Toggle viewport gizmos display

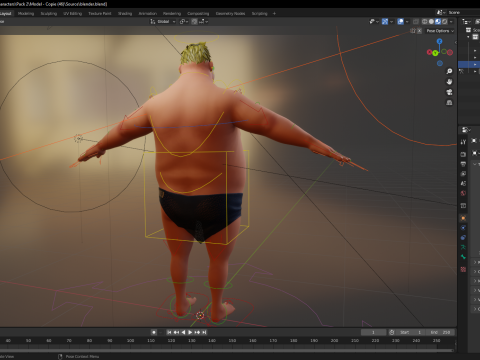click(385, 21)
